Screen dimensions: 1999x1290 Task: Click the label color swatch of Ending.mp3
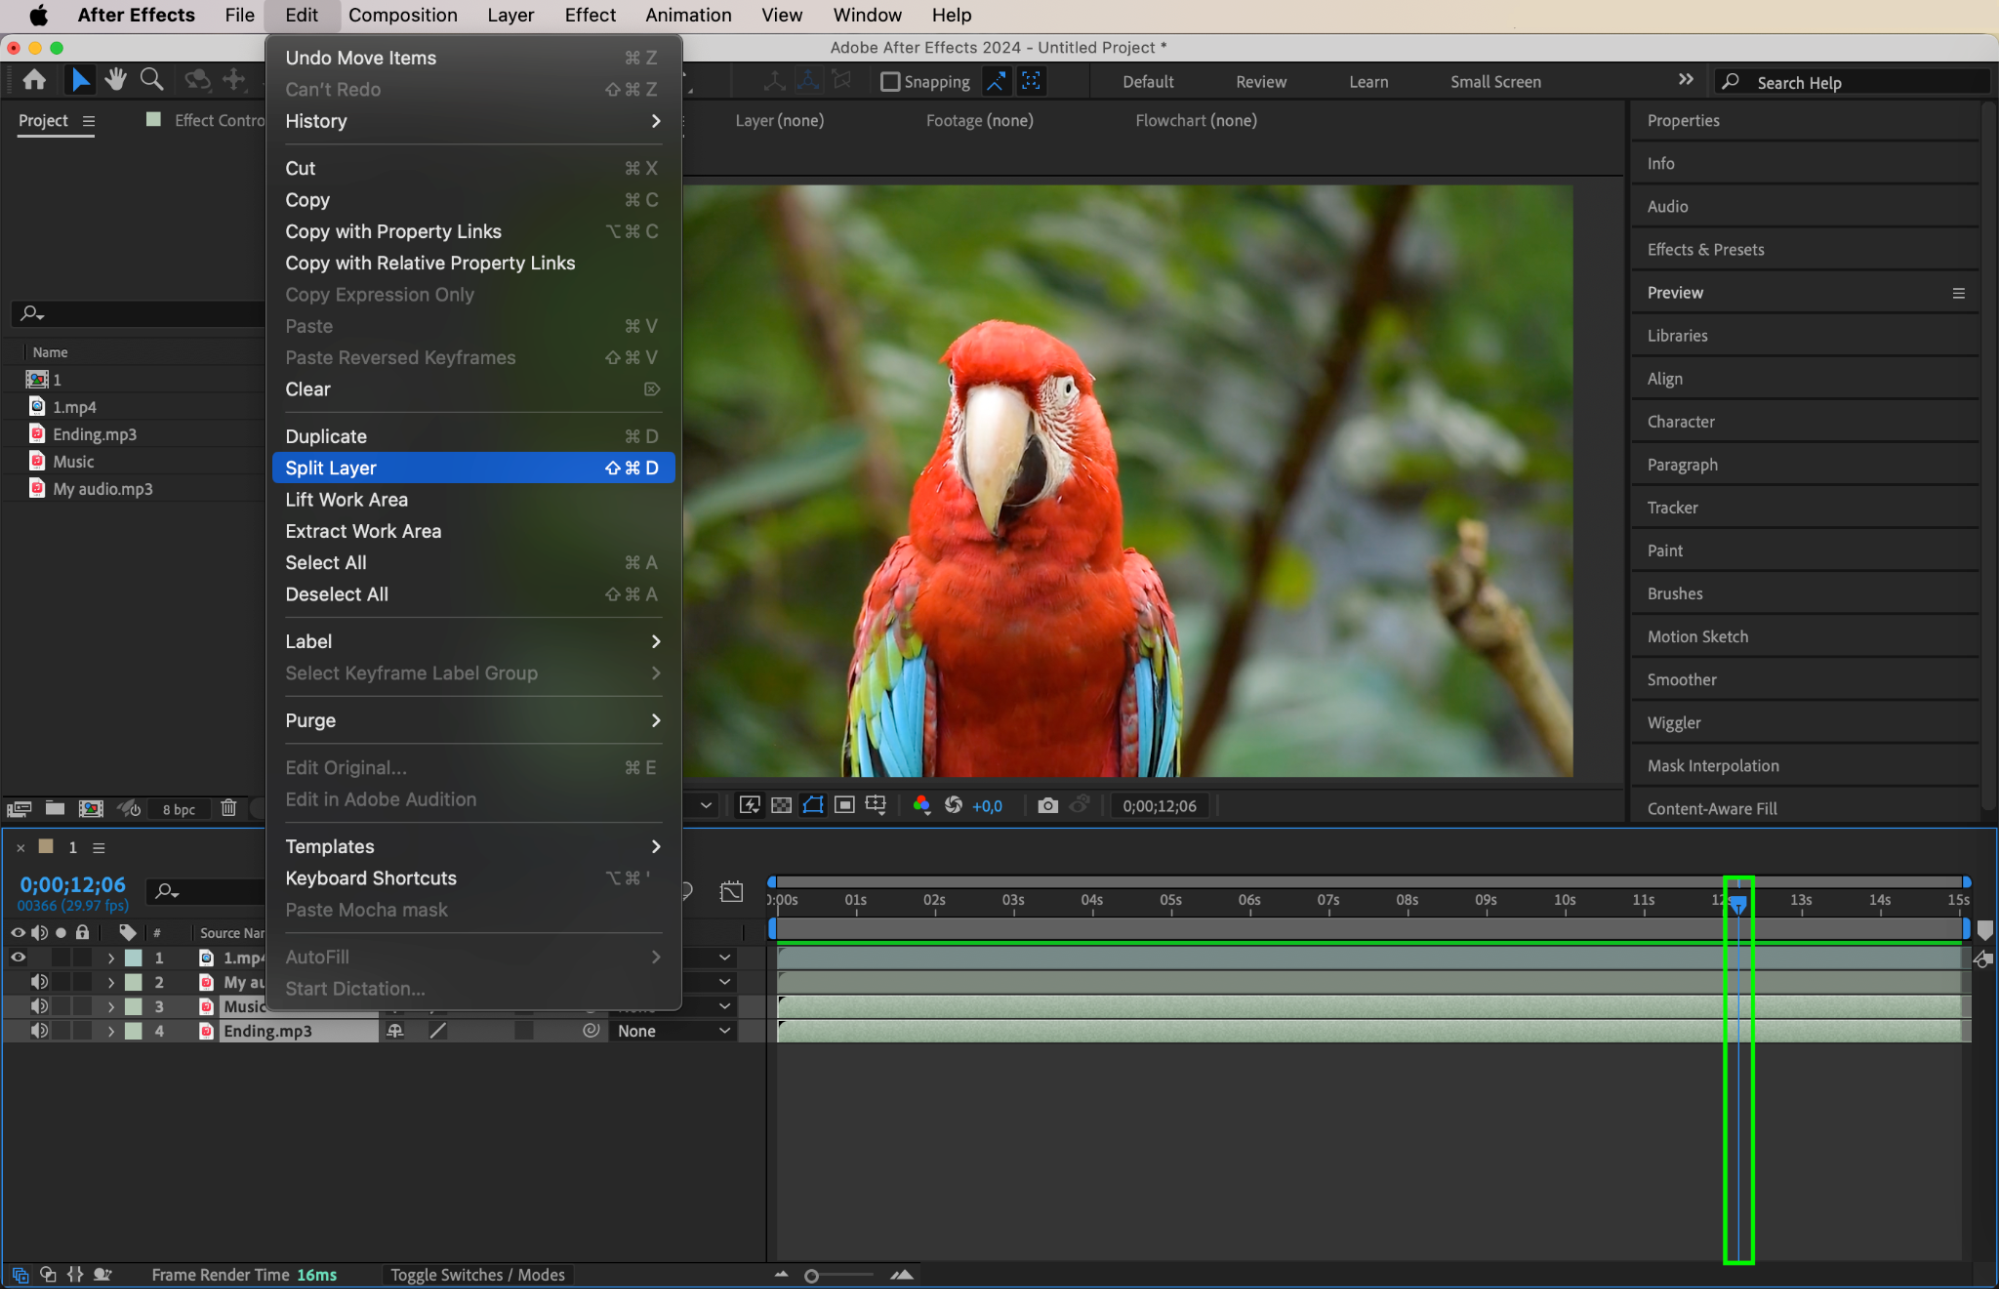point(133,1030)
